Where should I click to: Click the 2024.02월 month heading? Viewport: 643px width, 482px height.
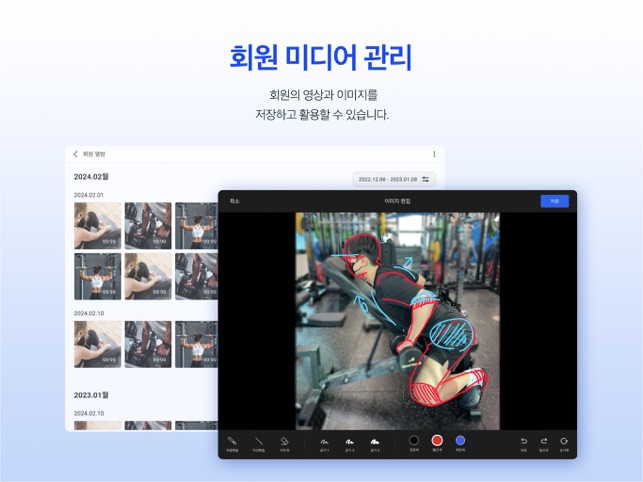point(91,177)
